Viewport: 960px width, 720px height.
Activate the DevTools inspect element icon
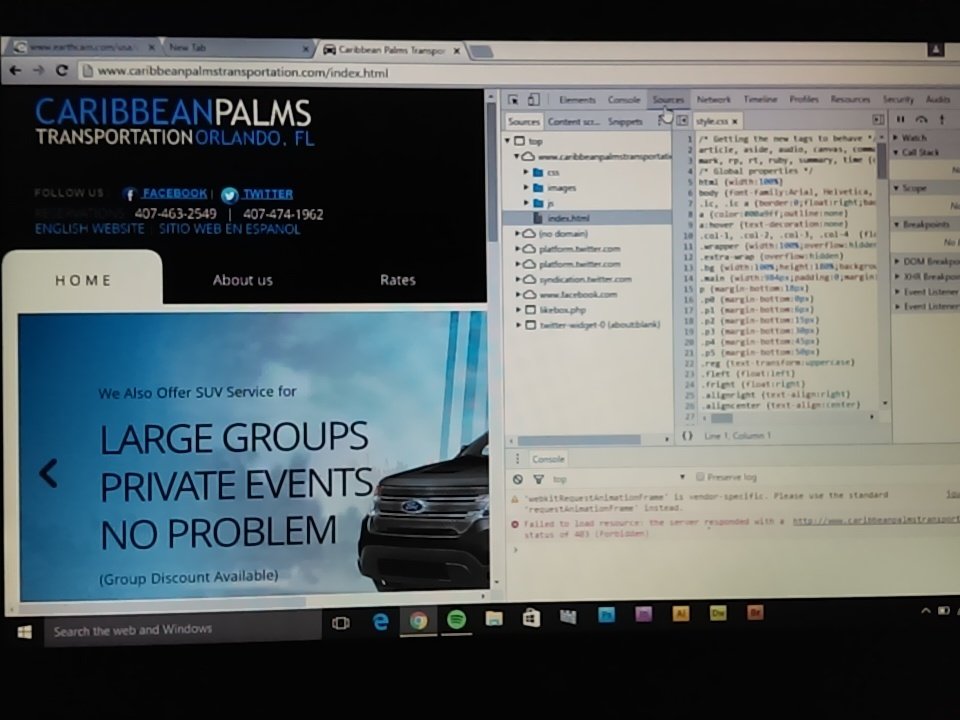pyautogui.click(x=513, y=100)
